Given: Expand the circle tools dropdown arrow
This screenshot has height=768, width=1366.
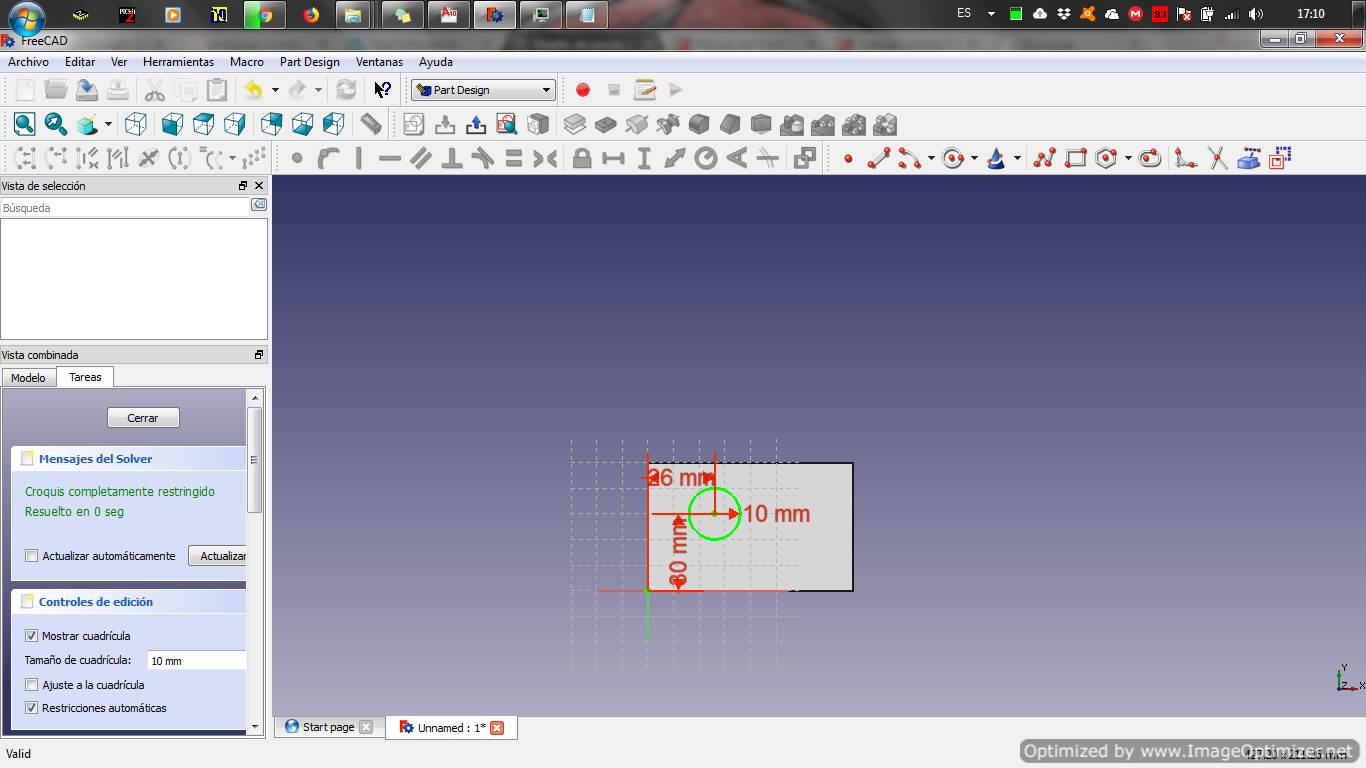Looking at the screenshot, I should [974, 158].
